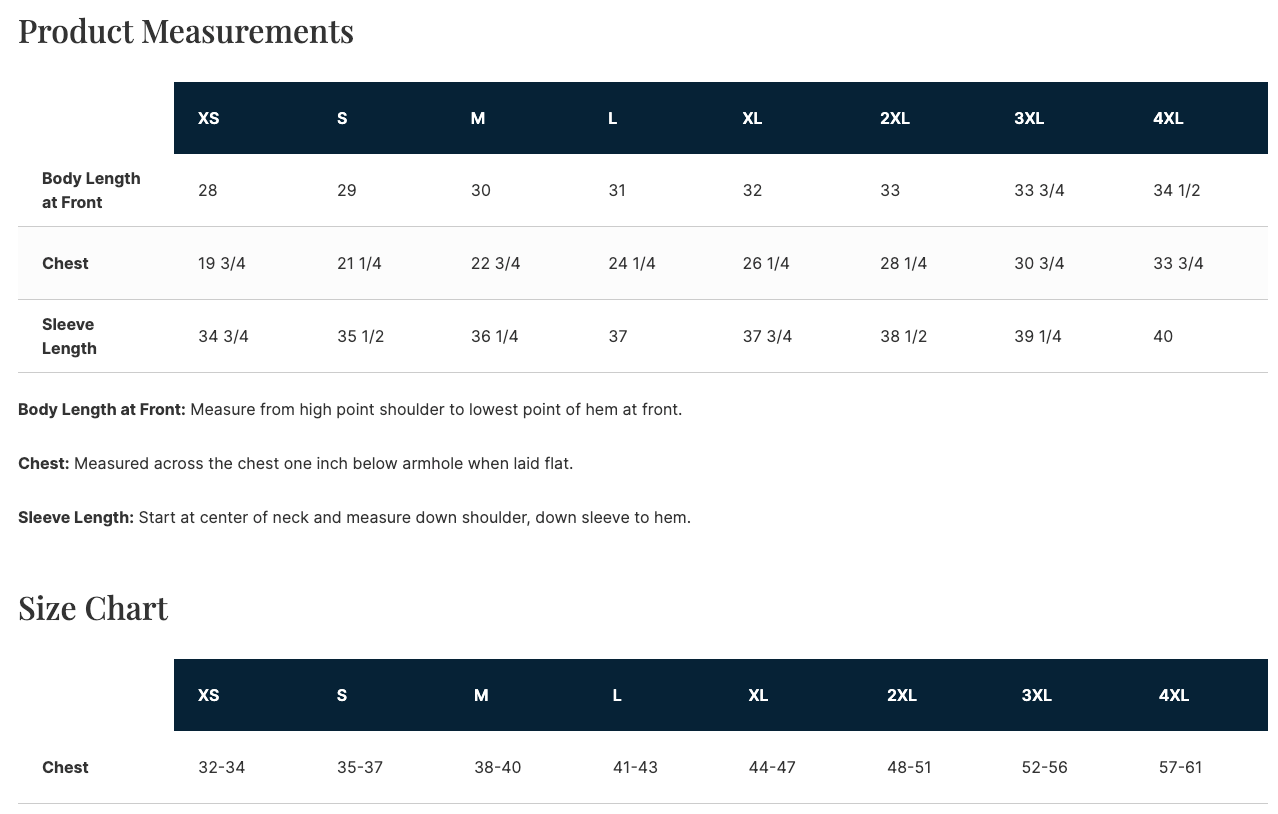Viewport: 1278px width, 814px height.
Task: Click the bold "Body Length at Front:" definition label
Action: [x=102, y=409]
